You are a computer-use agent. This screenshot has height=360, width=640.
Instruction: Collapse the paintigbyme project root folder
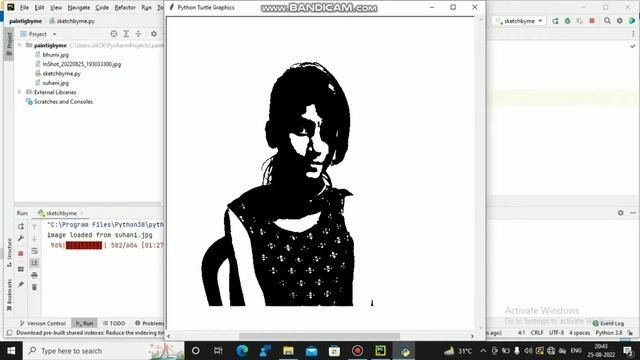tap(20, 45)
